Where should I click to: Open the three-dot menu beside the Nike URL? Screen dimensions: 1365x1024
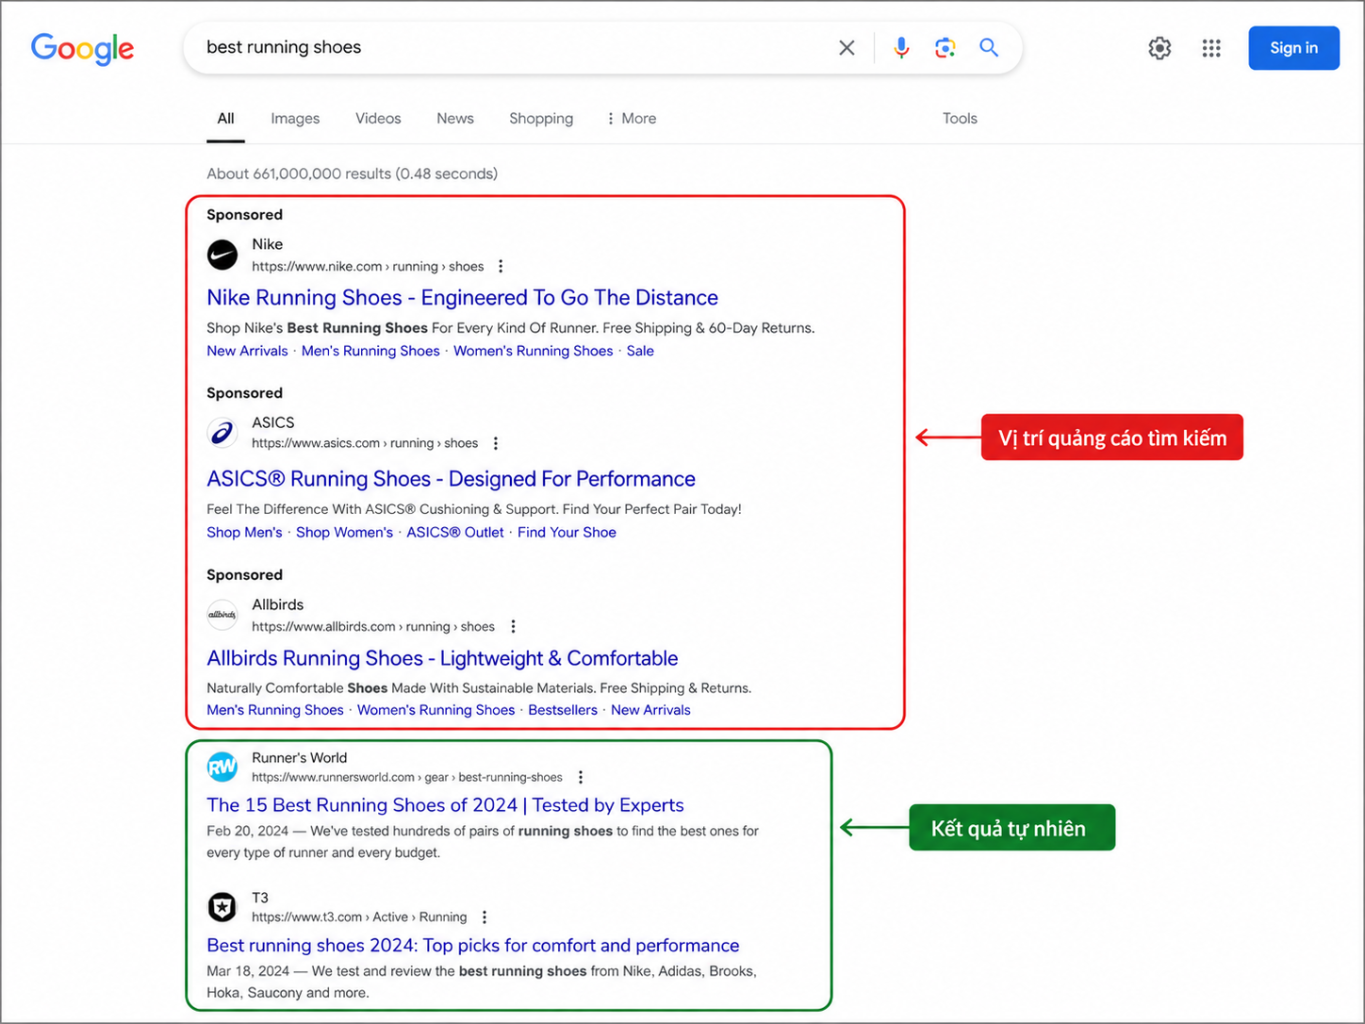501,267
